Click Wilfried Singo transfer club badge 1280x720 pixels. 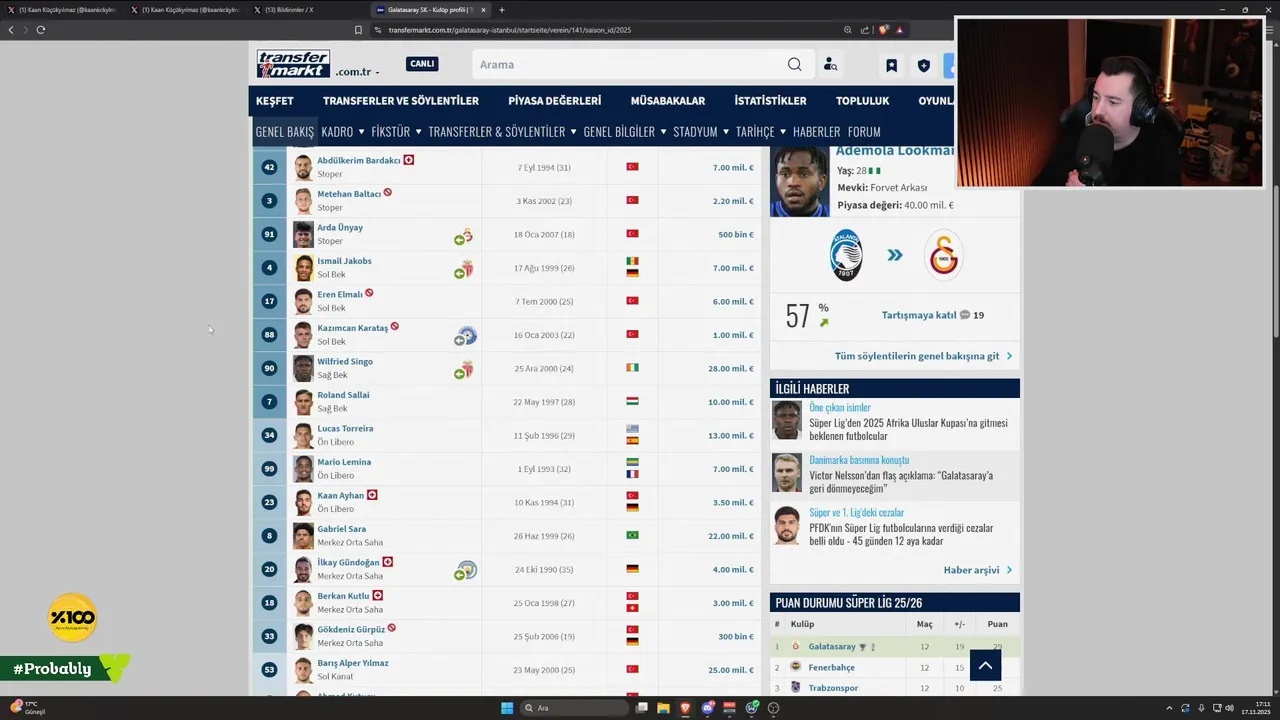pos(464,370)
